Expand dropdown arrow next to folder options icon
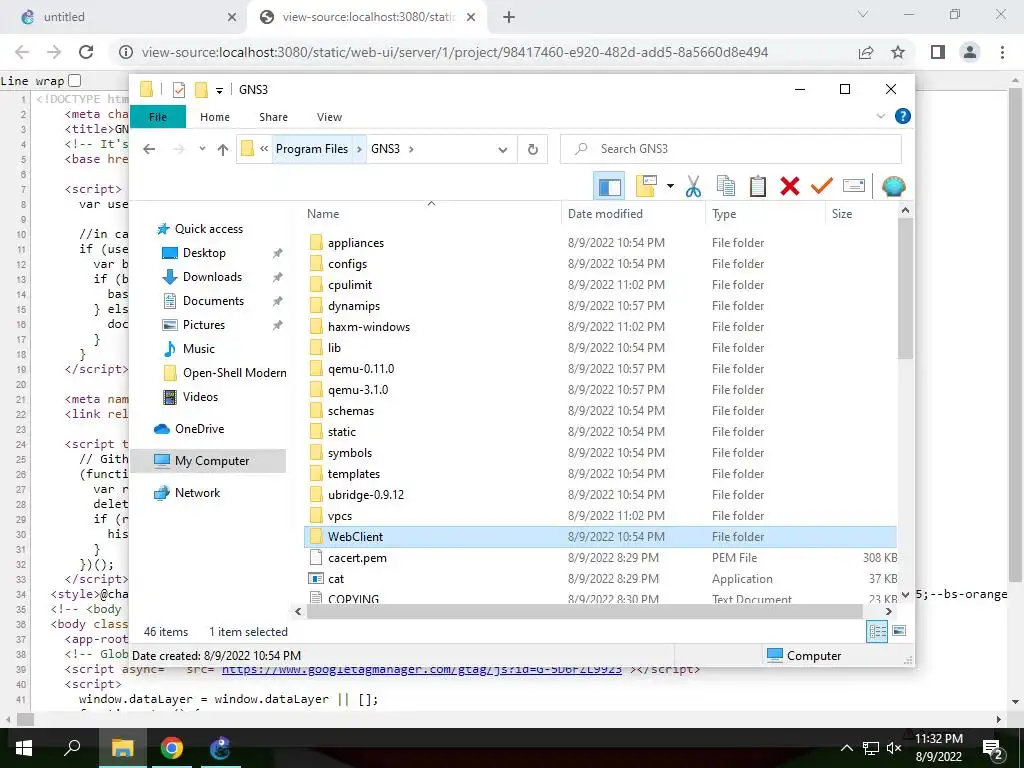The width and height of the screenshot is (1024, 768). pos(670,187)
